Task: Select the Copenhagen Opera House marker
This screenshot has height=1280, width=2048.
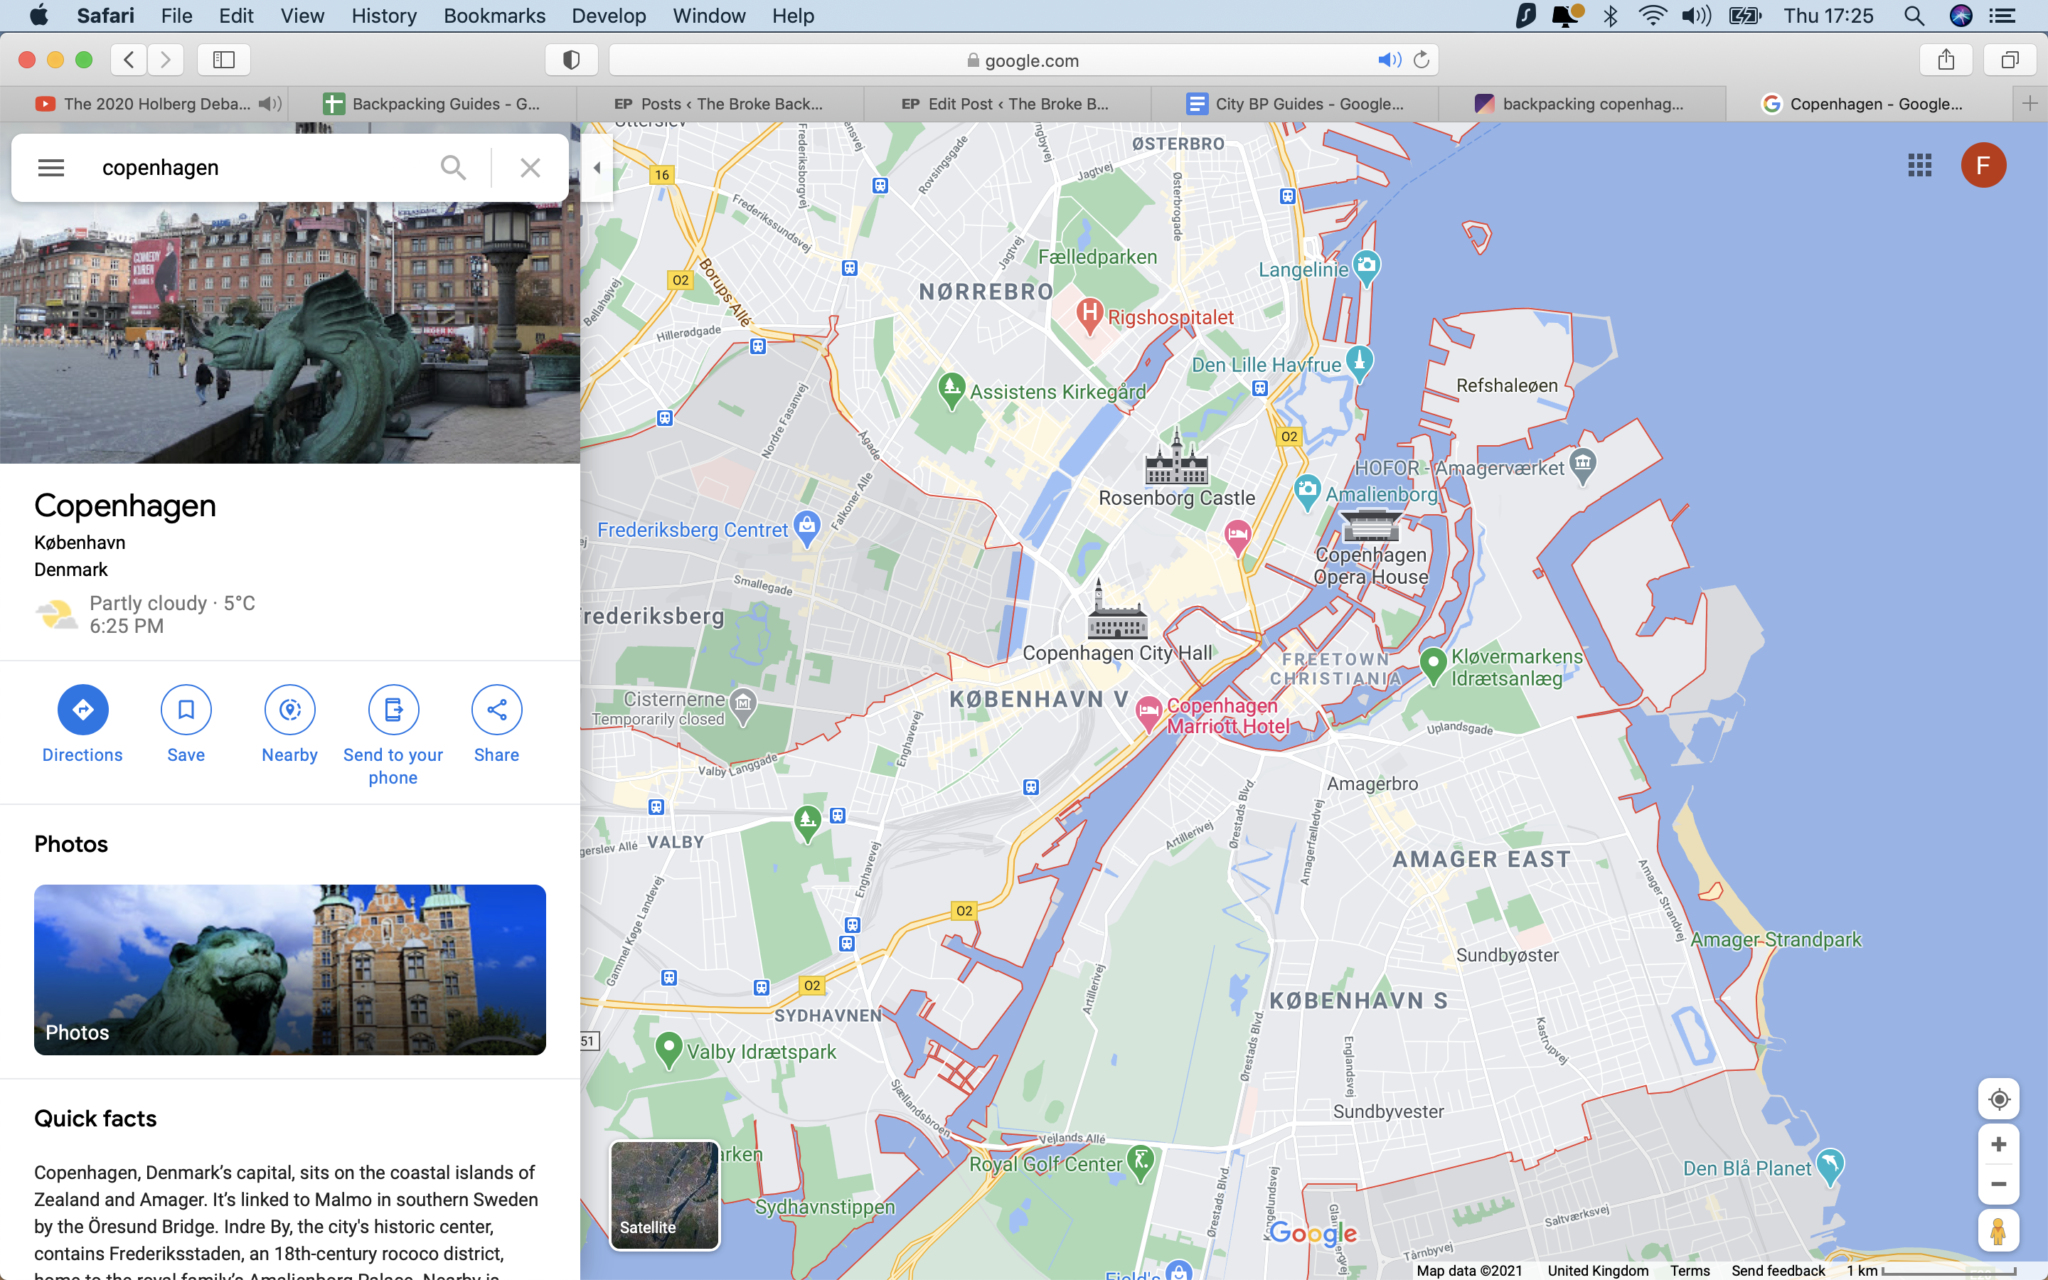Action: tap(1370, 525)
